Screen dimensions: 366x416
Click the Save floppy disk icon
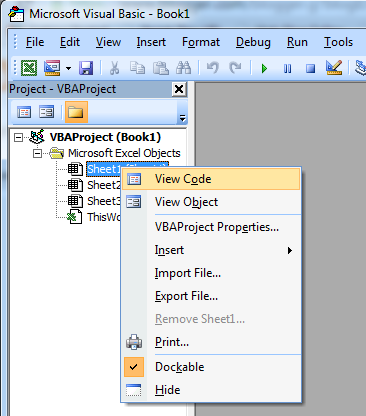click(86, 68)
